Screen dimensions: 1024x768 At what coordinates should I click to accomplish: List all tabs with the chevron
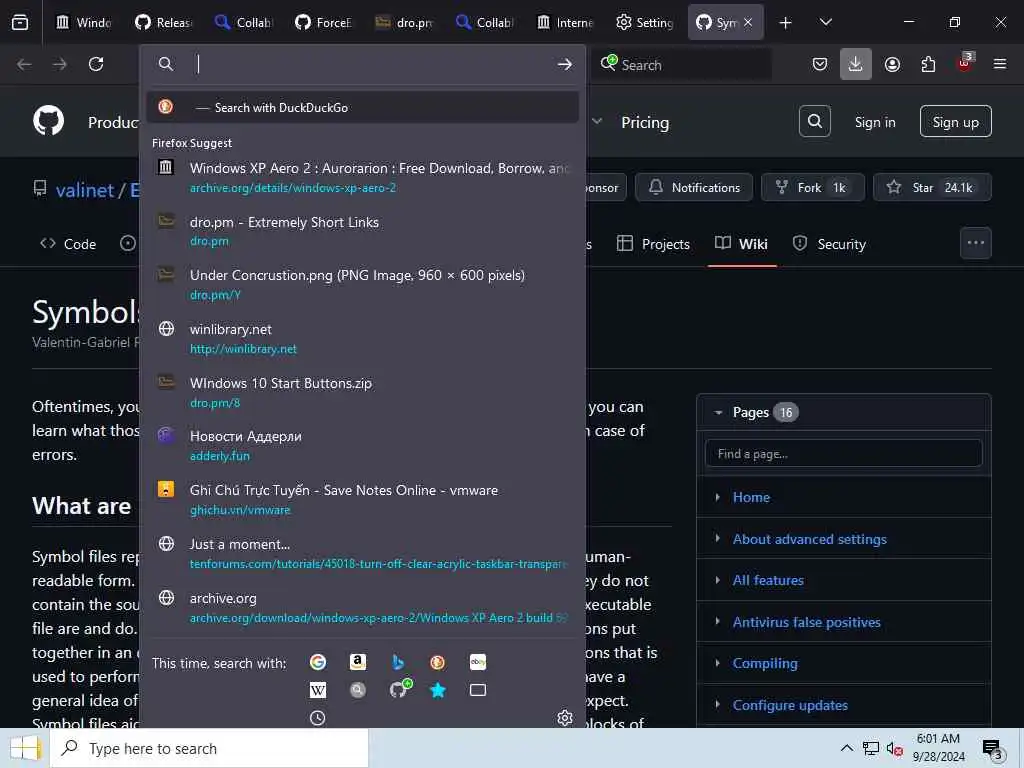[825, 22]
